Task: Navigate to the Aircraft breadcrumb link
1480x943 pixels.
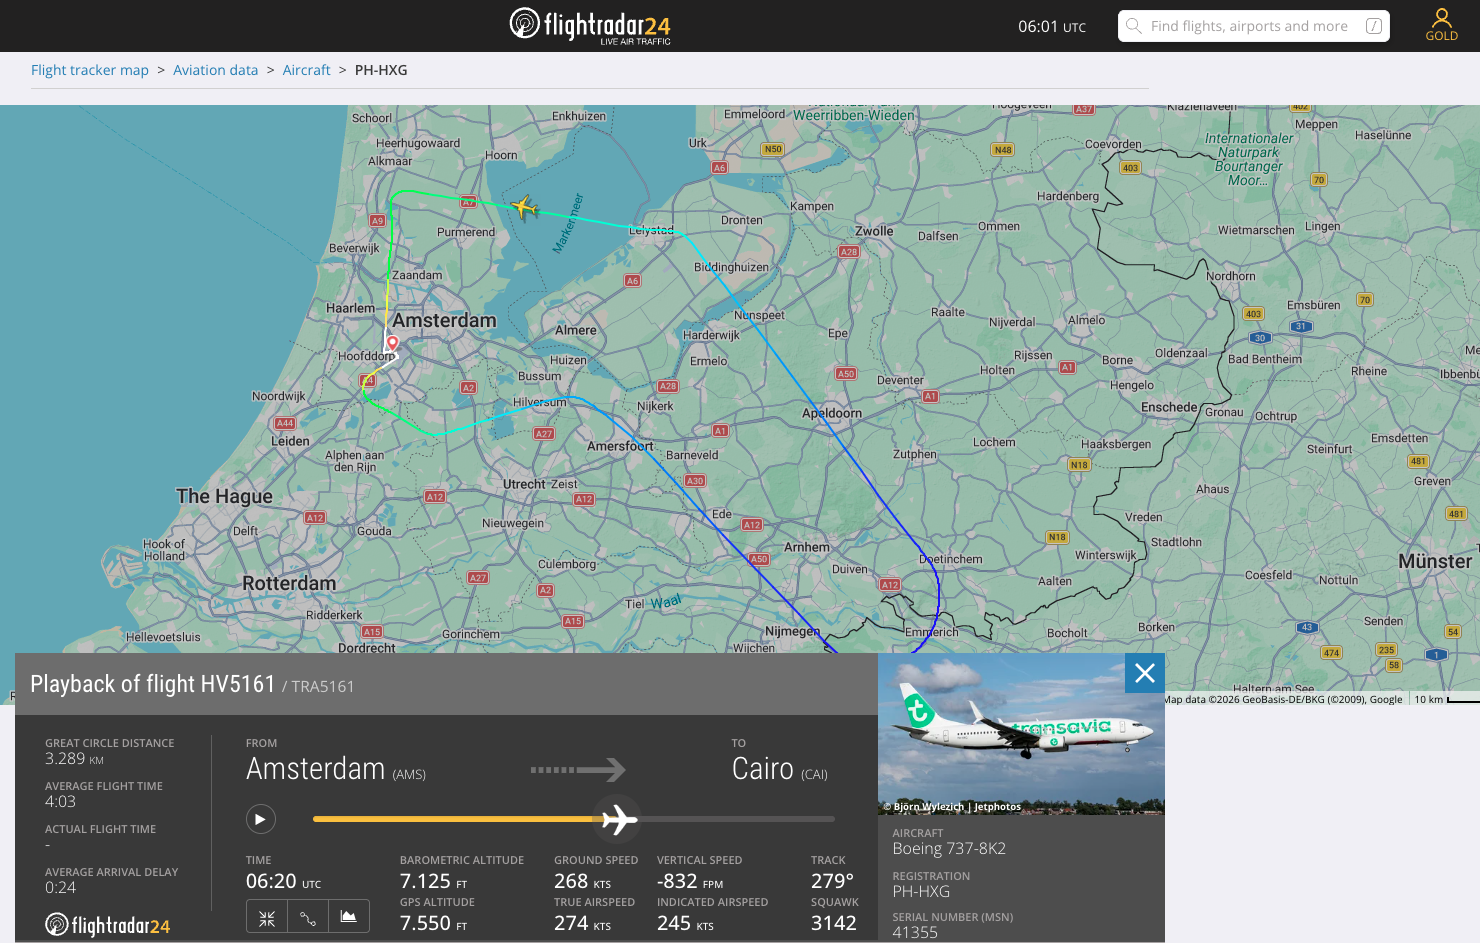Action: (x=306, y=70)
